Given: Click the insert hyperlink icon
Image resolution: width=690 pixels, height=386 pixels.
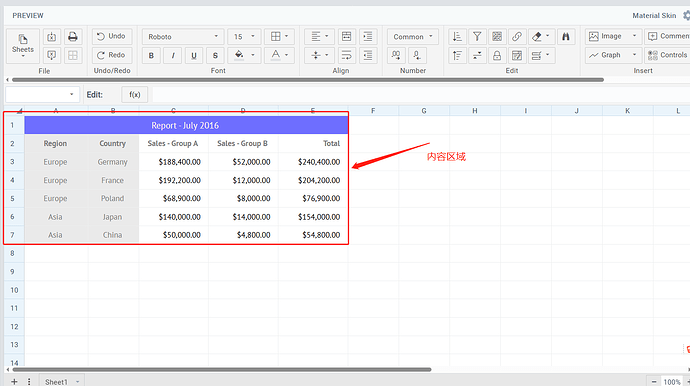Looking at the screenshot, I should [x=517, y=37].
